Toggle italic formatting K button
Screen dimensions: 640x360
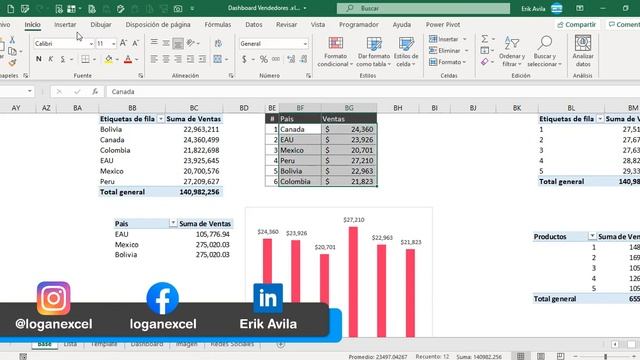tap(51, 59)
